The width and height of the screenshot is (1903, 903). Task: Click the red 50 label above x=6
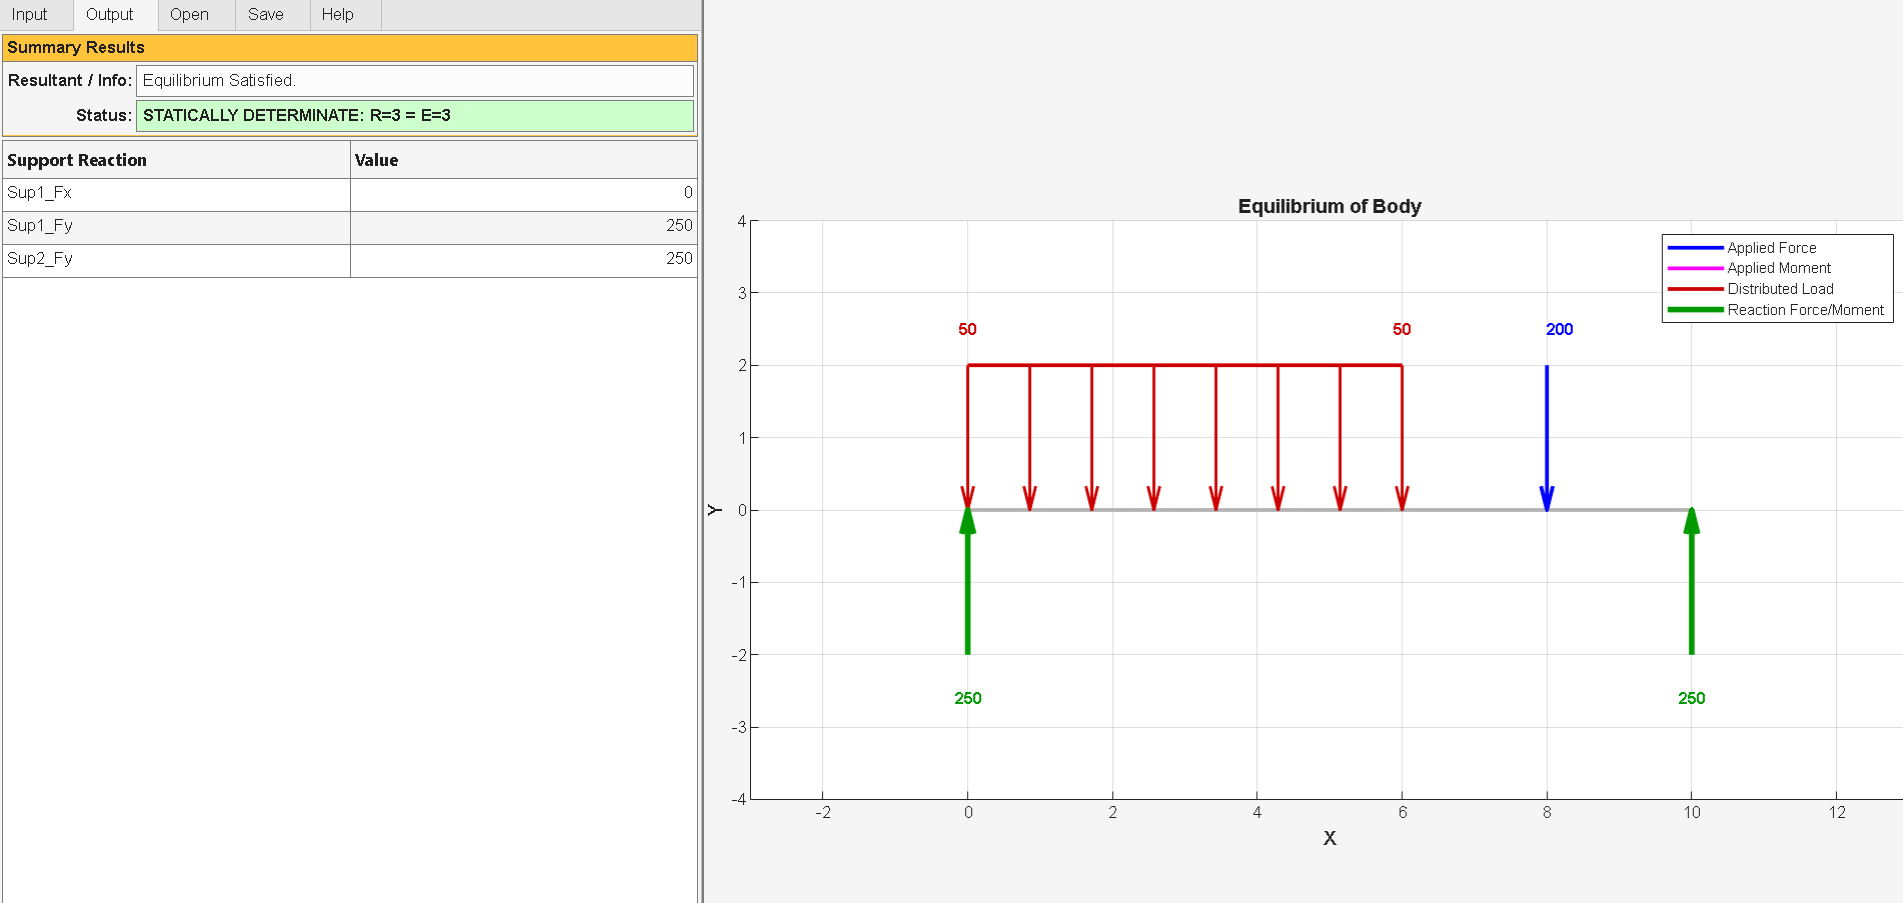coord(1402,329)
